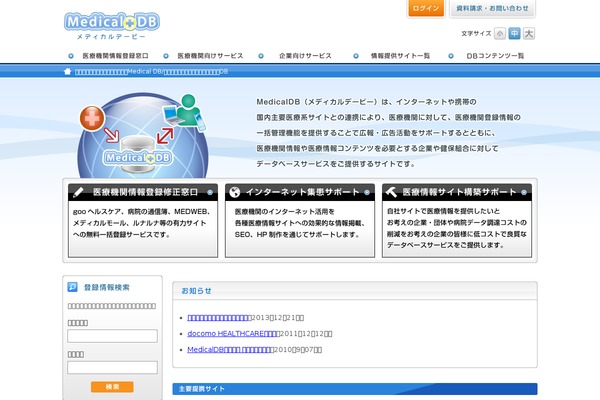The width and height of the screenshot is (600, 400).
Task: Click the お知らせ section heading
Action: click(196, 291)
